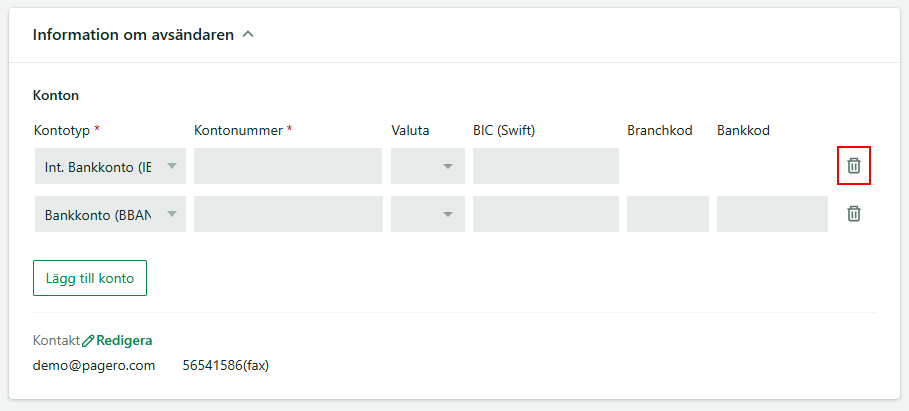
Task: Open the Valuta dropdown in the BBAN row
Action: pyautogui.click(x=428, y=214)
